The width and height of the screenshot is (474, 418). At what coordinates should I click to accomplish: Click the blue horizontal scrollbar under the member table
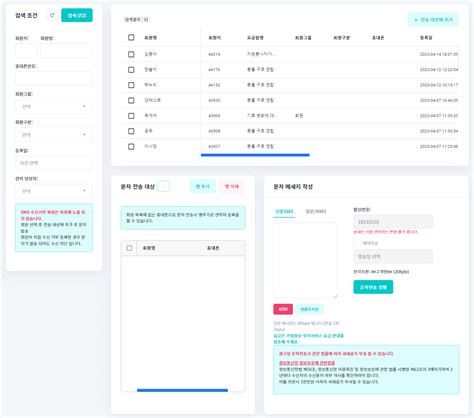[255, 155]
